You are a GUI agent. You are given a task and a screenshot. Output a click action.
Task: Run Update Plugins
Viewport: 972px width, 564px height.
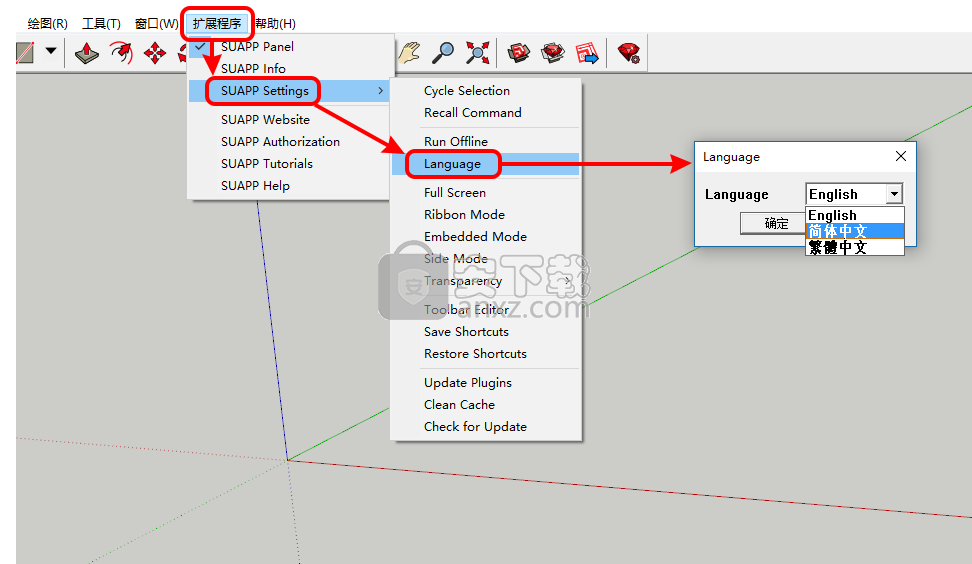point(486,382)
